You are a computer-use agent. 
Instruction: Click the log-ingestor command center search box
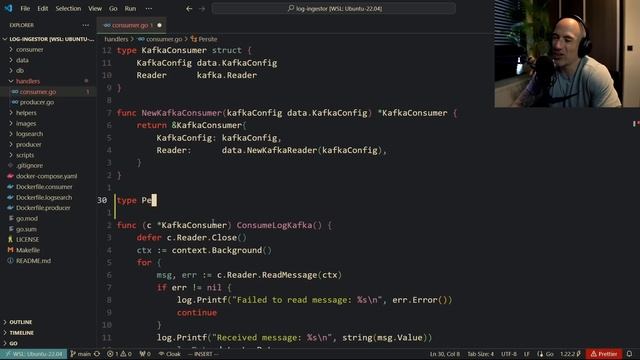333,8
